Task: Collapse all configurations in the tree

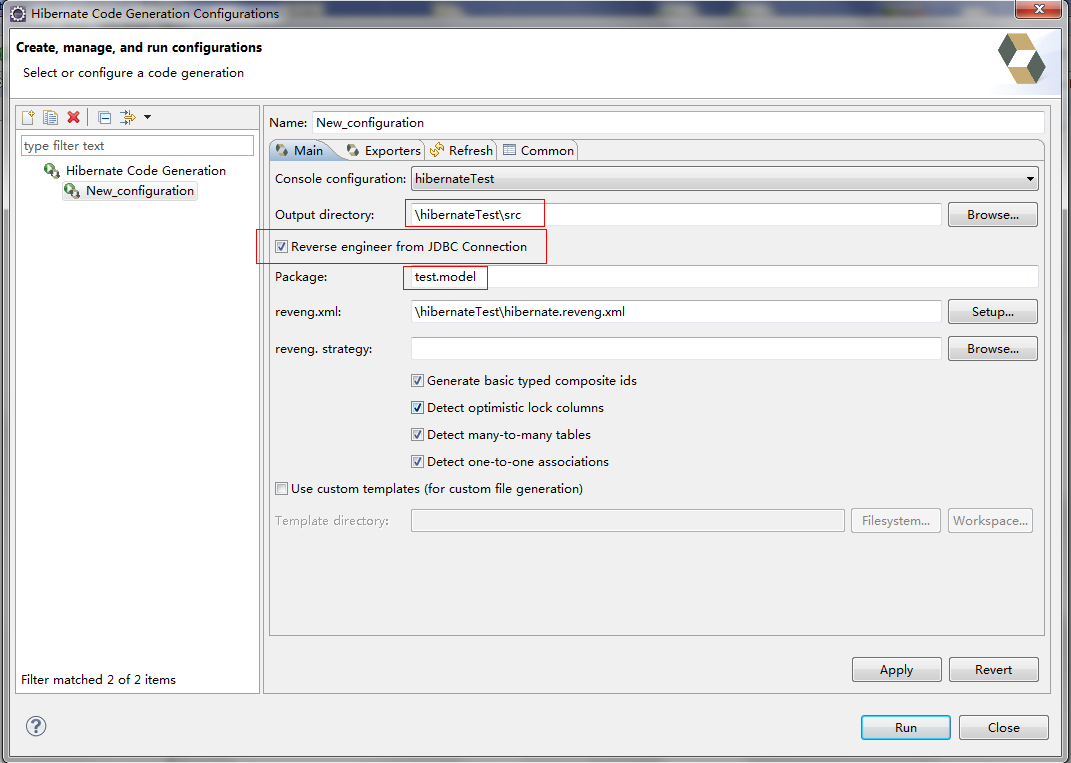Action: click(x=104, y=117)
